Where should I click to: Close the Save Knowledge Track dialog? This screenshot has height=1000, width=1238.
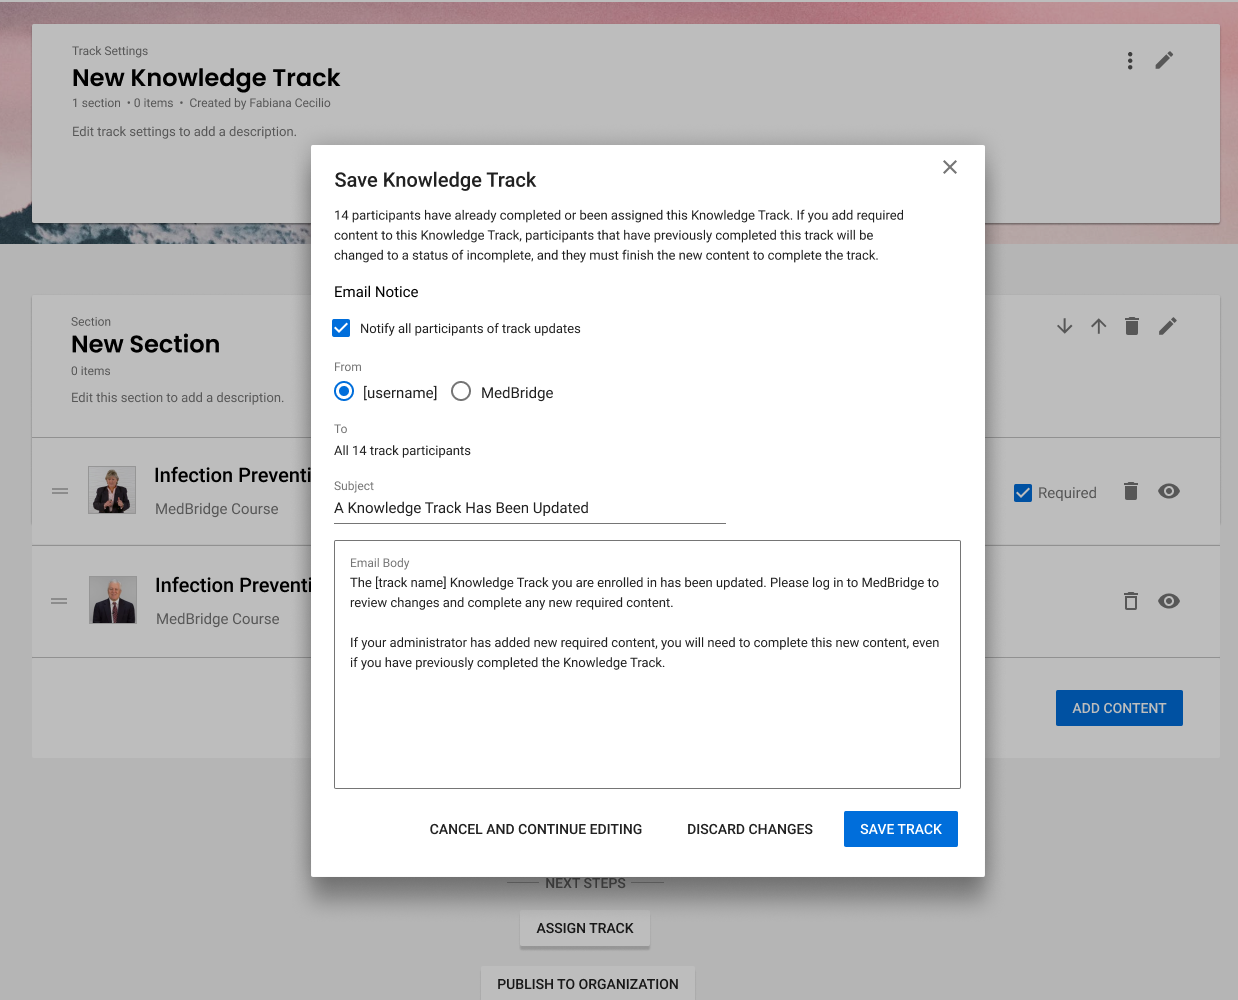(x=950, y=167)
